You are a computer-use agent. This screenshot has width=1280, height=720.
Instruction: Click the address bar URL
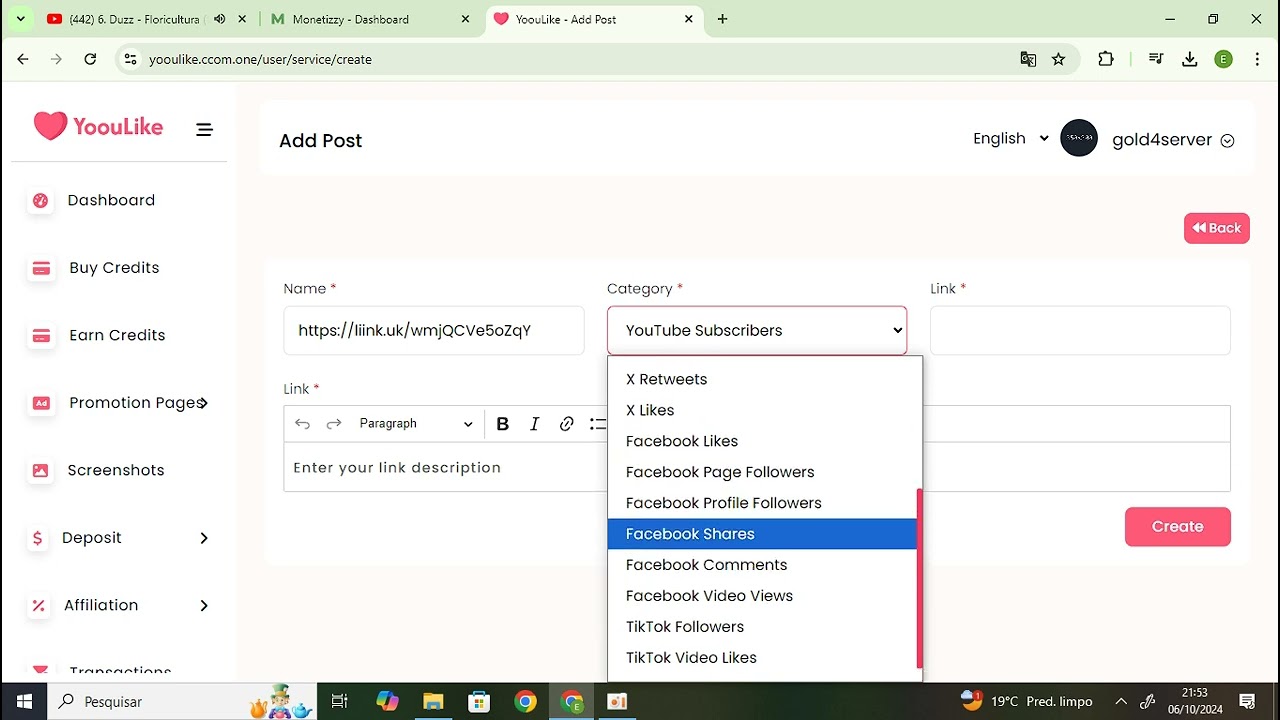(260, 59)
